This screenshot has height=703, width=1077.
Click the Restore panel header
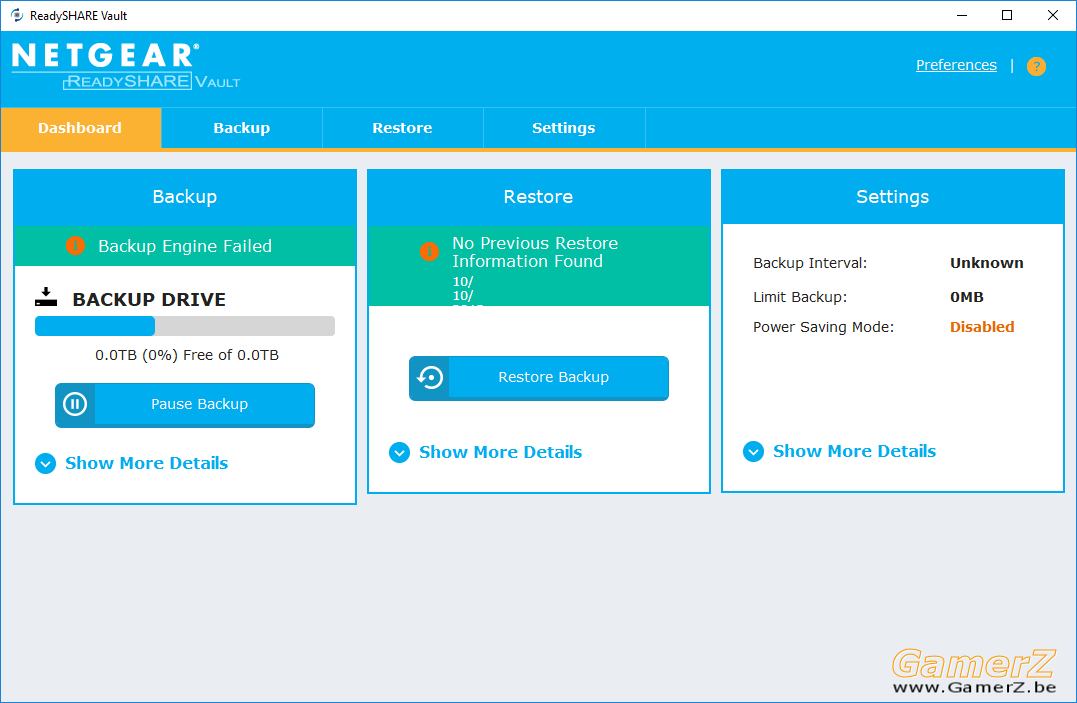[x=538, y=197]
